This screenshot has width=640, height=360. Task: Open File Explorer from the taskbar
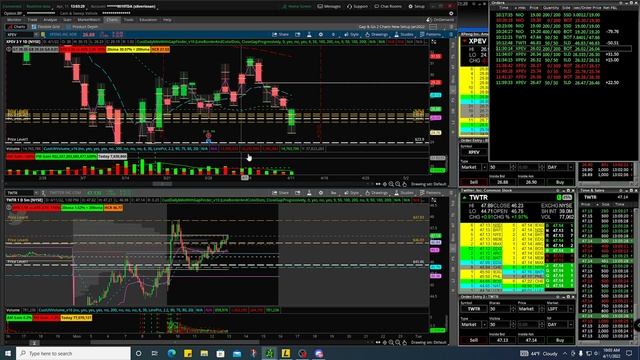[x=204, y=353]
